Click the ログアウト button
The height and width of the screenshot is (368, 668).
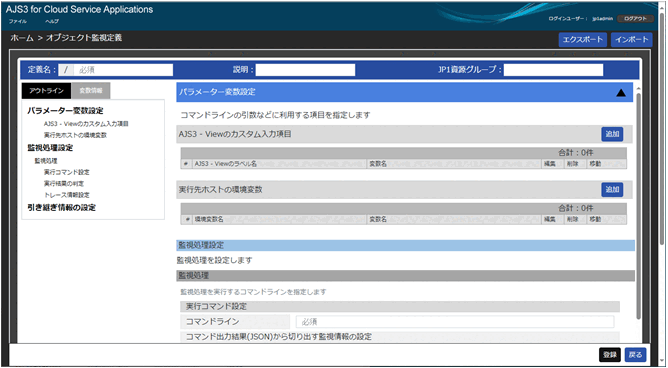(x=635, y=19)
